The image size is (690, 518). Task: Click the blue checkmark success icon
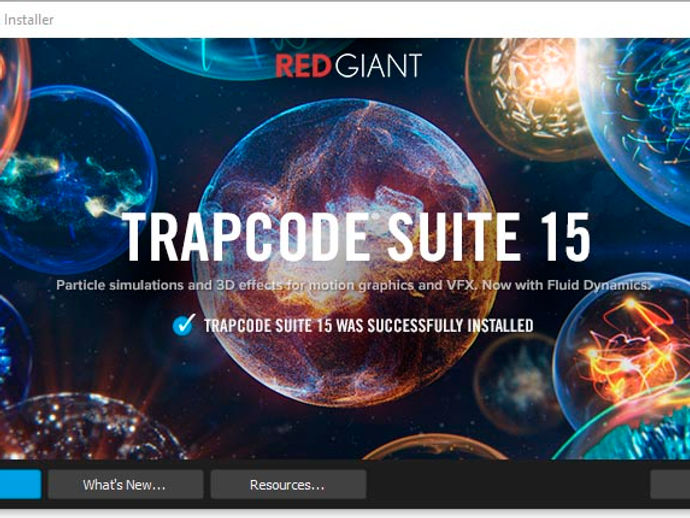coord(184,325)
